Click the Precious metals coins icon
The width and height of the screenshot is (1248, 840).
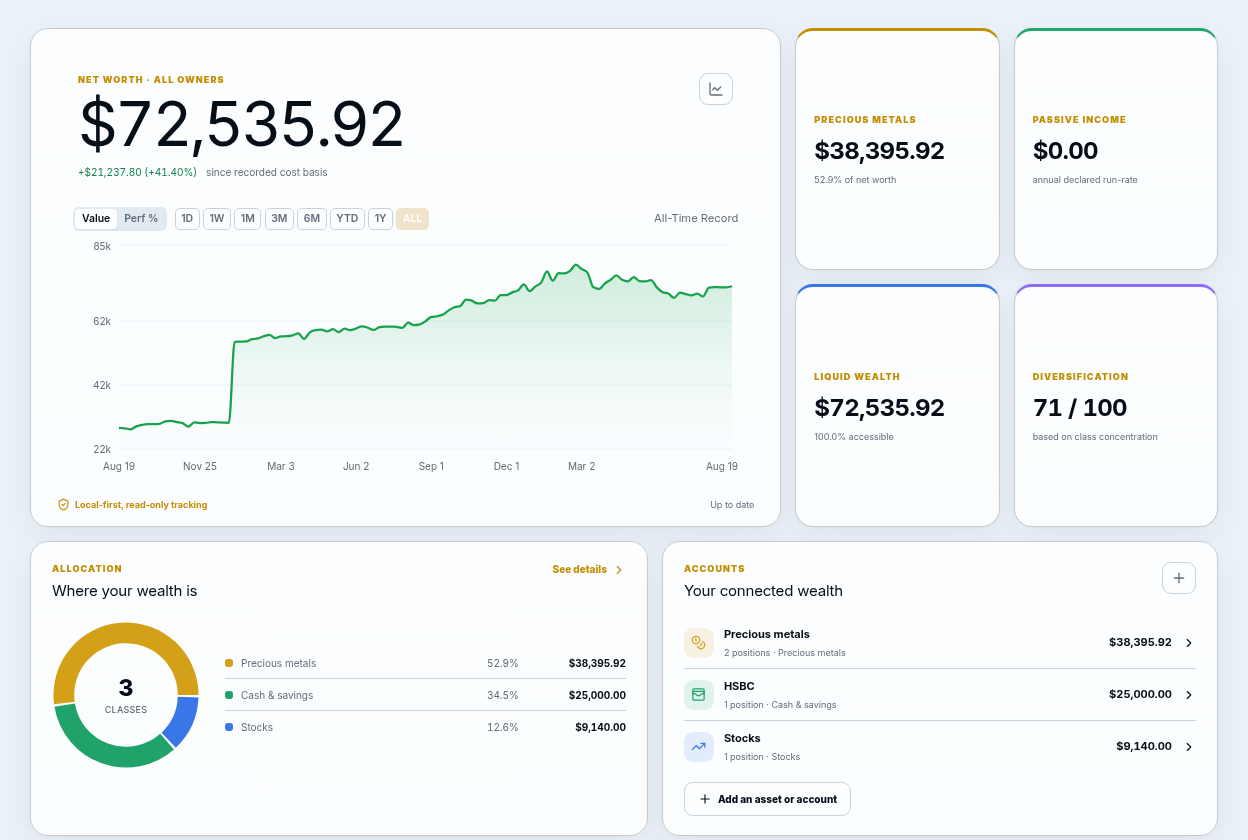pyautogui.click(x=699, y=643)
